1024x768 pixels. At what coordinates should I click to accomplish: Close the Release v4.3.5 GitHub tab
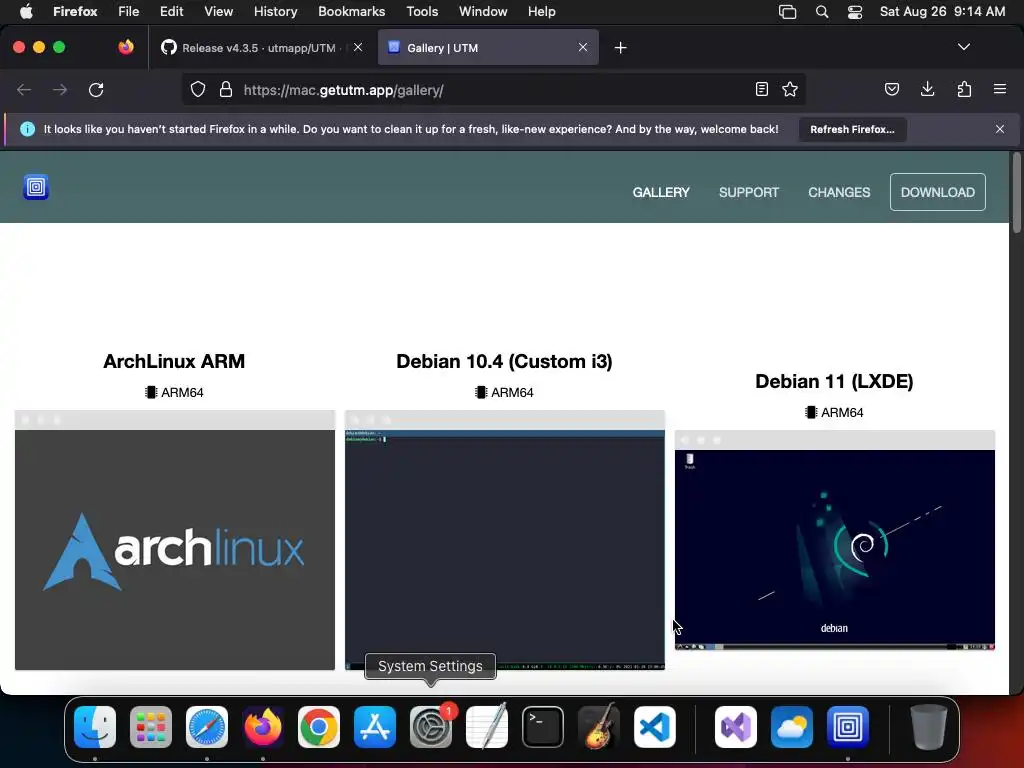pos(358,48)
